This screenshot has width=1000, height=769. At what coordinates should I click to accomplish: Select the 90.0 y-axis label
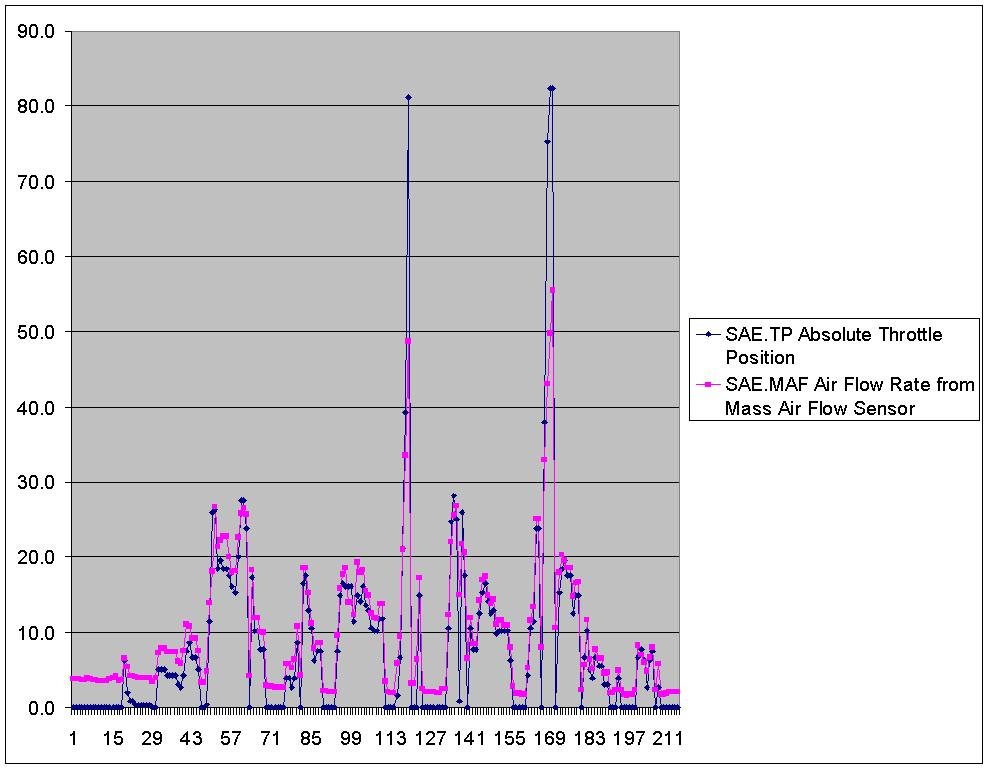36,31
